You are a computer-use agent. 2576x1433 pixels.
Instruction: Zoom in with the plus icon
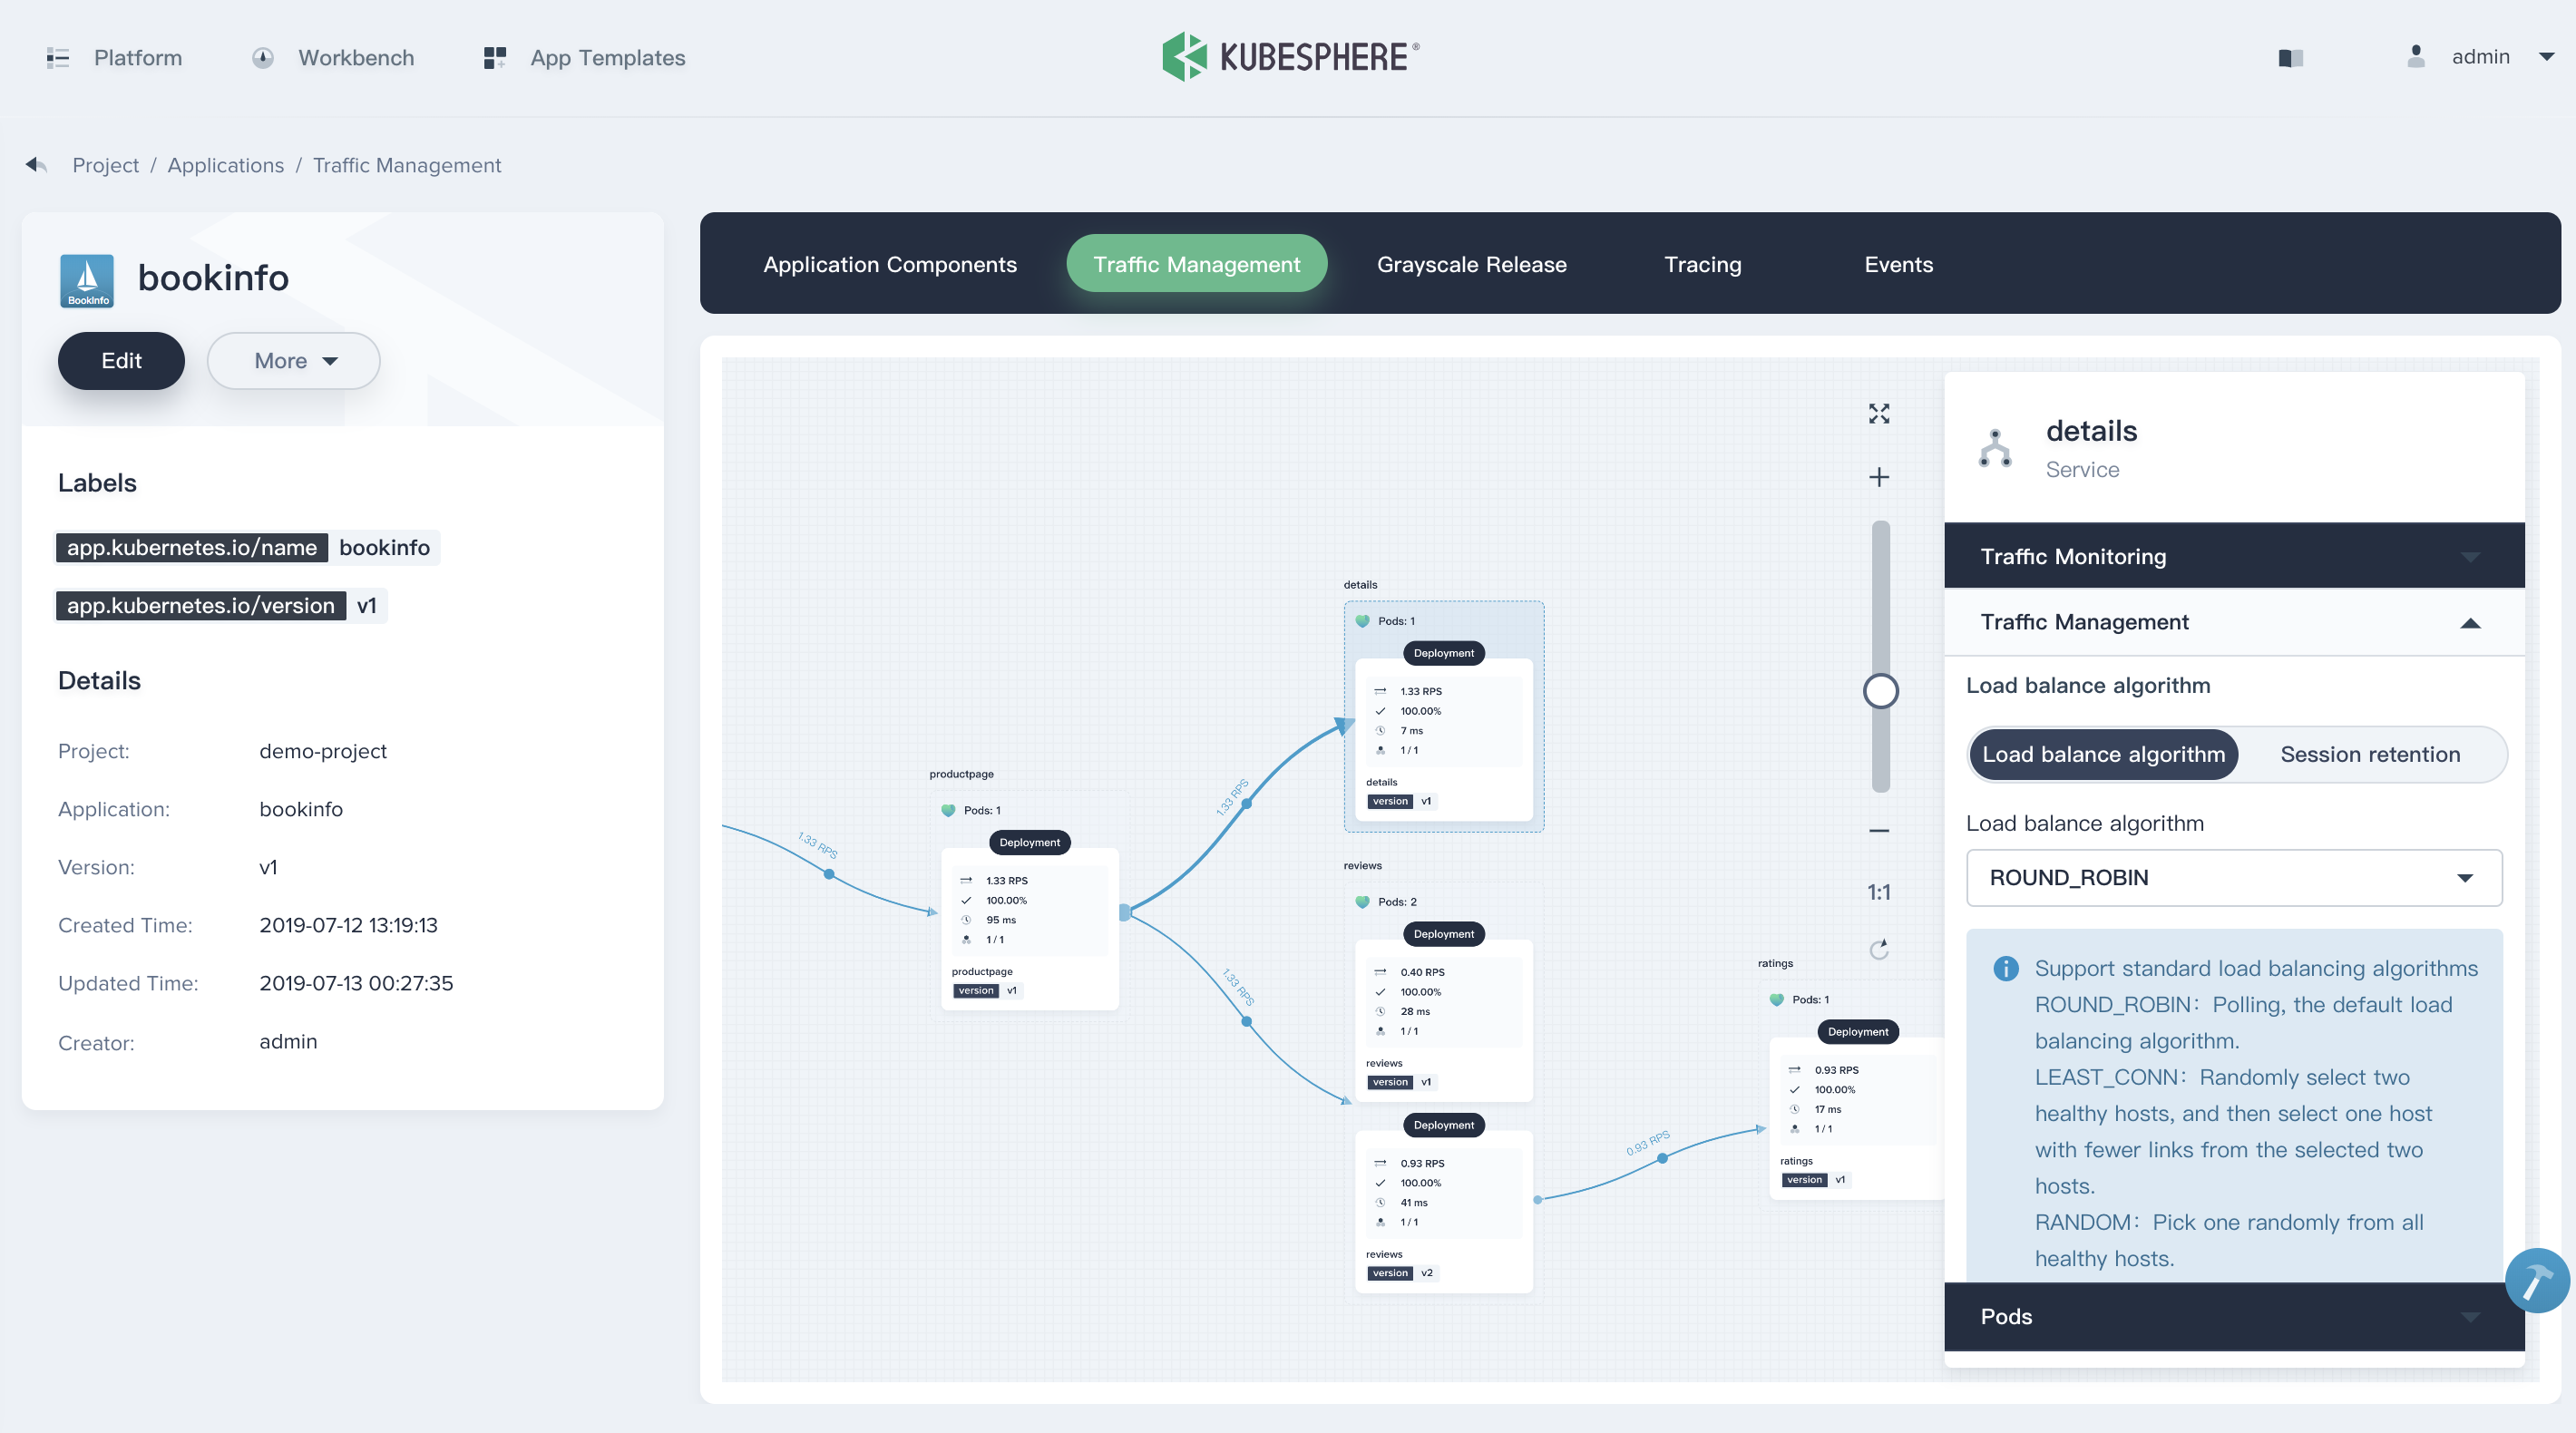coord(1879,477)
